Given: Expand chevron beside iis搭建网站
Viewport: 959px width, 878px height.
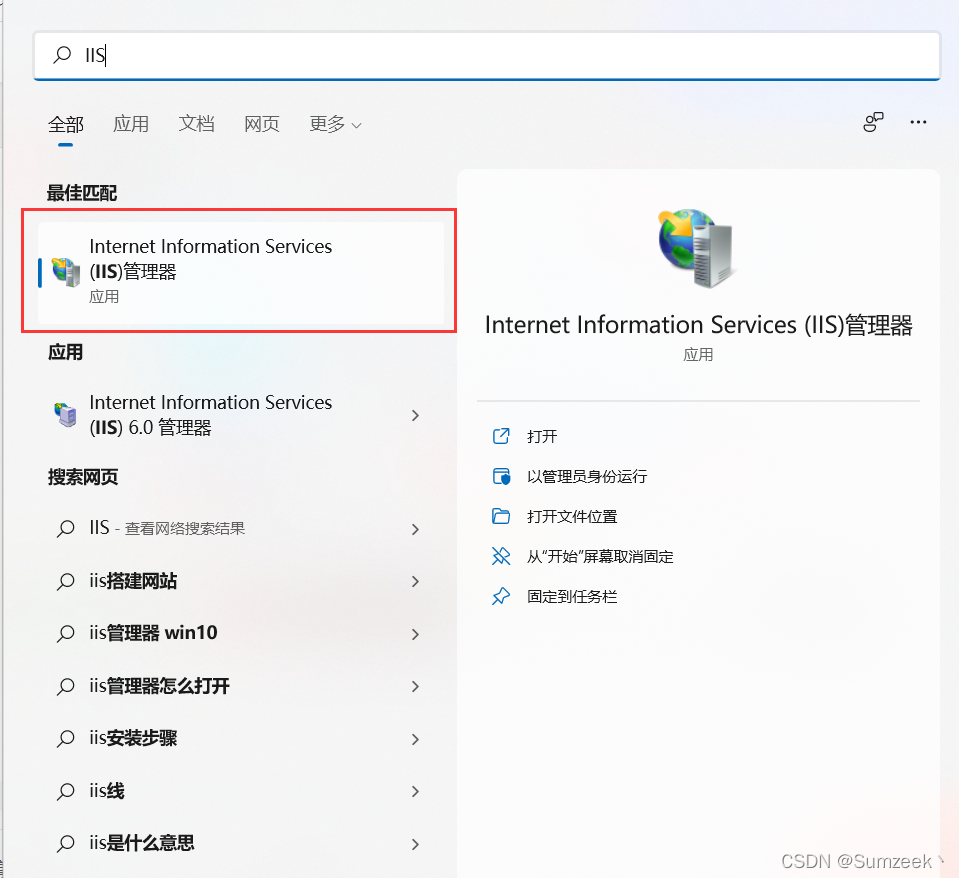Looking at the screenshot, I should pyautogui.click(x=415, y=581).
